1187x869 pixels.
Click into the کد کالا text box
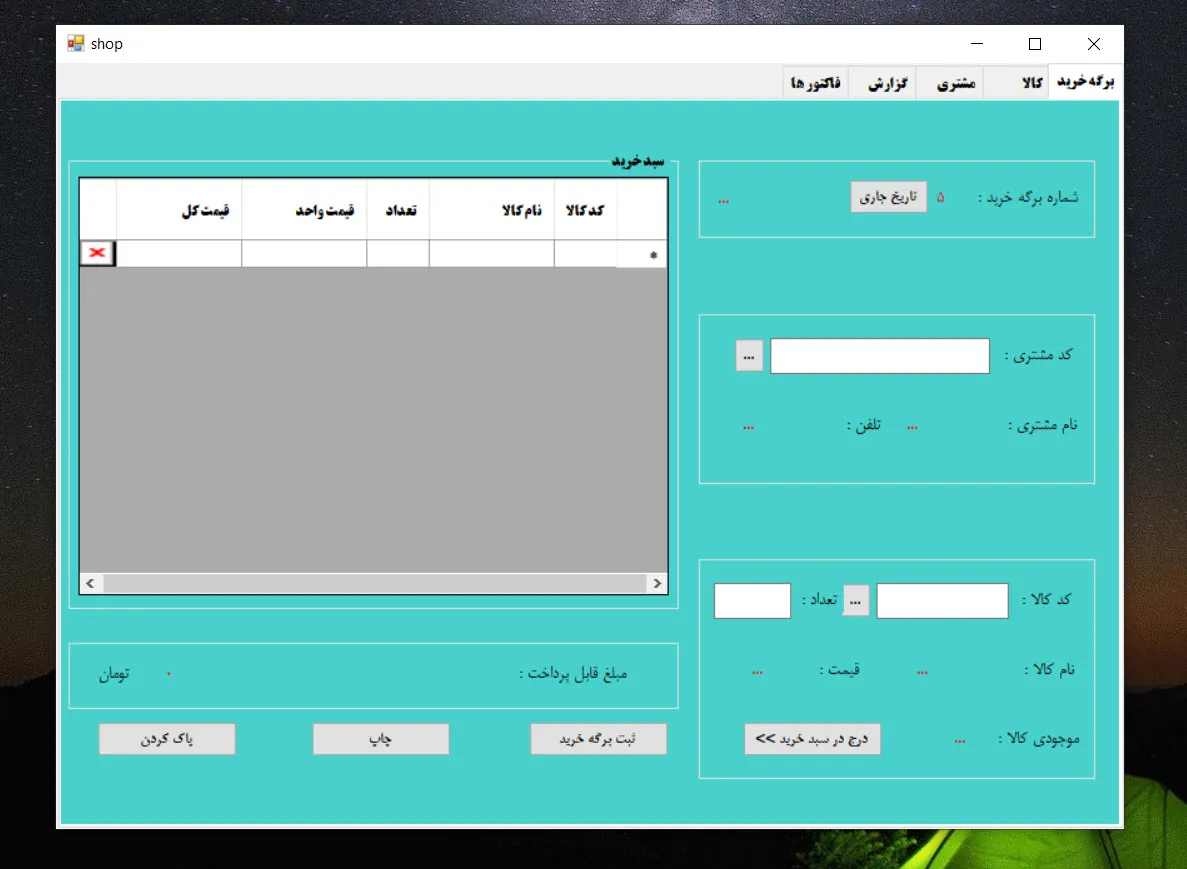tap(942, 601)
